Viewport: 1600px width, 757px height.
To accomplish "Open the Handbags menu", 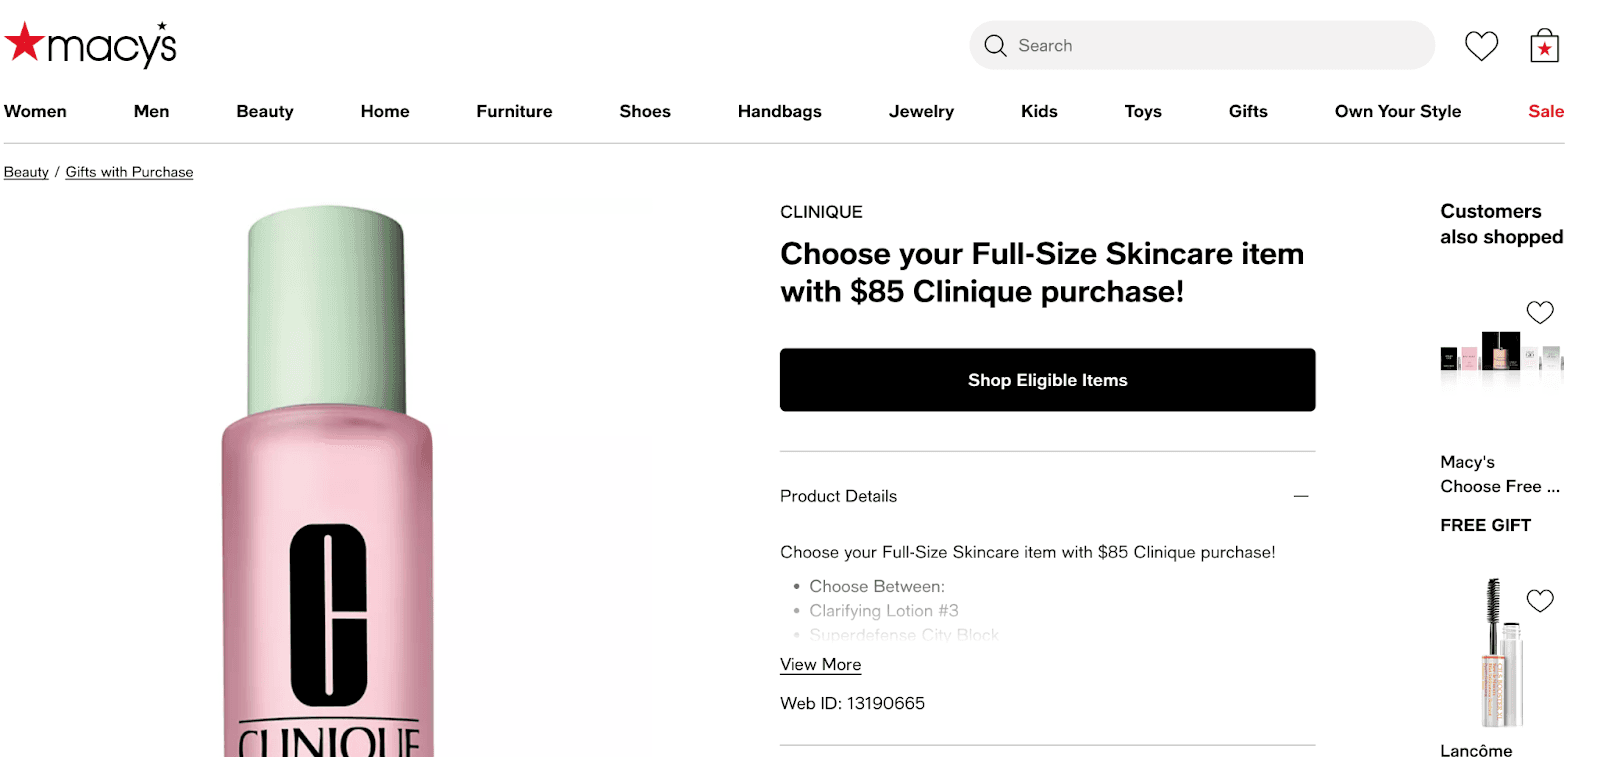I will (x=779, y=111).
